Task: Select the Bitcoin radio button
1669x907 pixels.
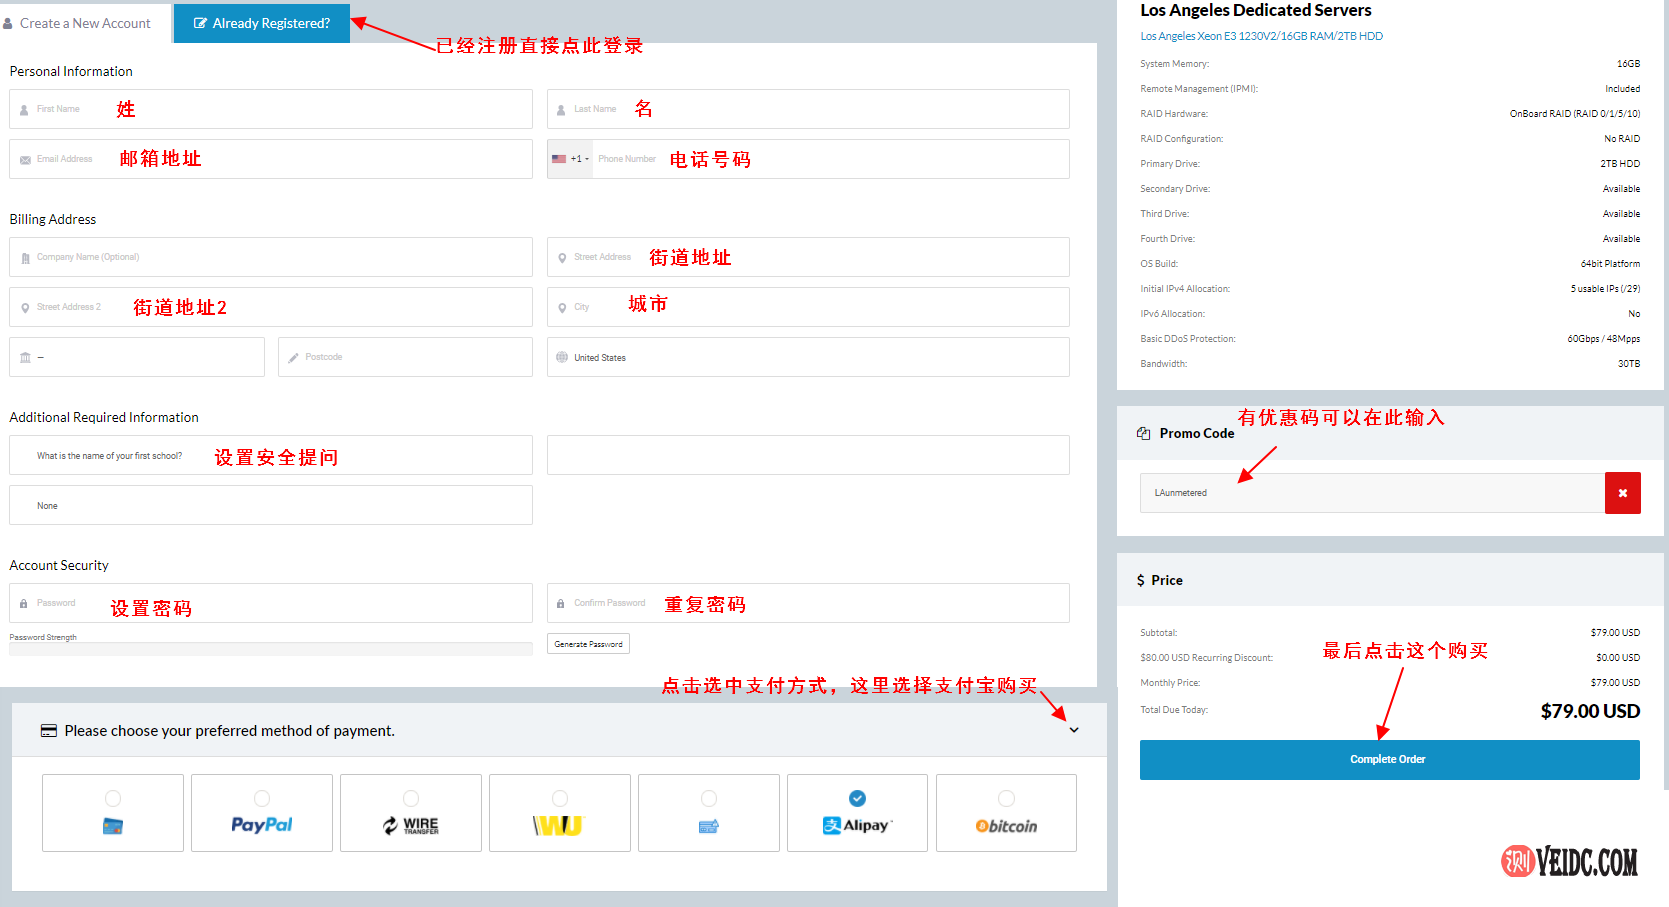Action: [1006, 798]
